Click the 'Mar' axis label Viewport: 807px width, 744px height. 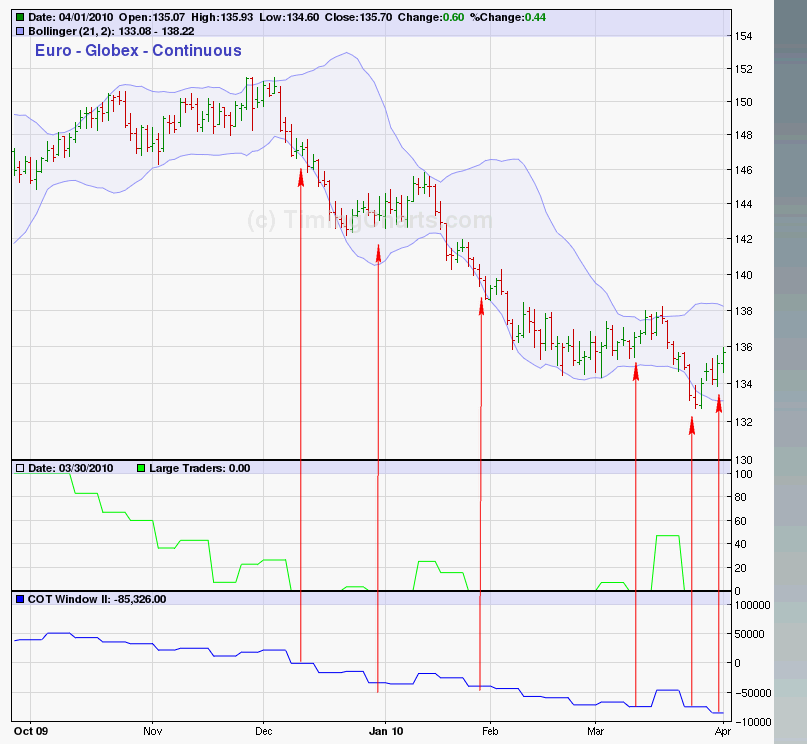(x=595, y=731)
